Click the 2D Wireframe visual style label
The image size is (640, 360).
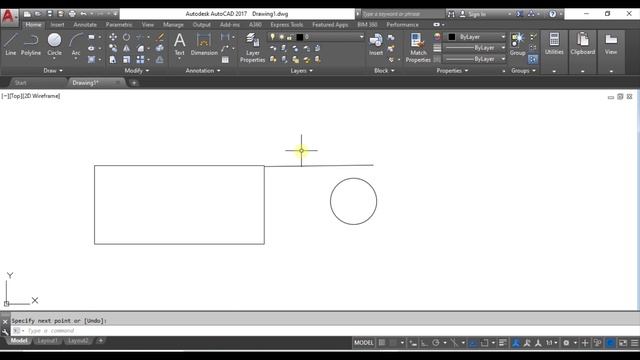[x=42, y=96]
